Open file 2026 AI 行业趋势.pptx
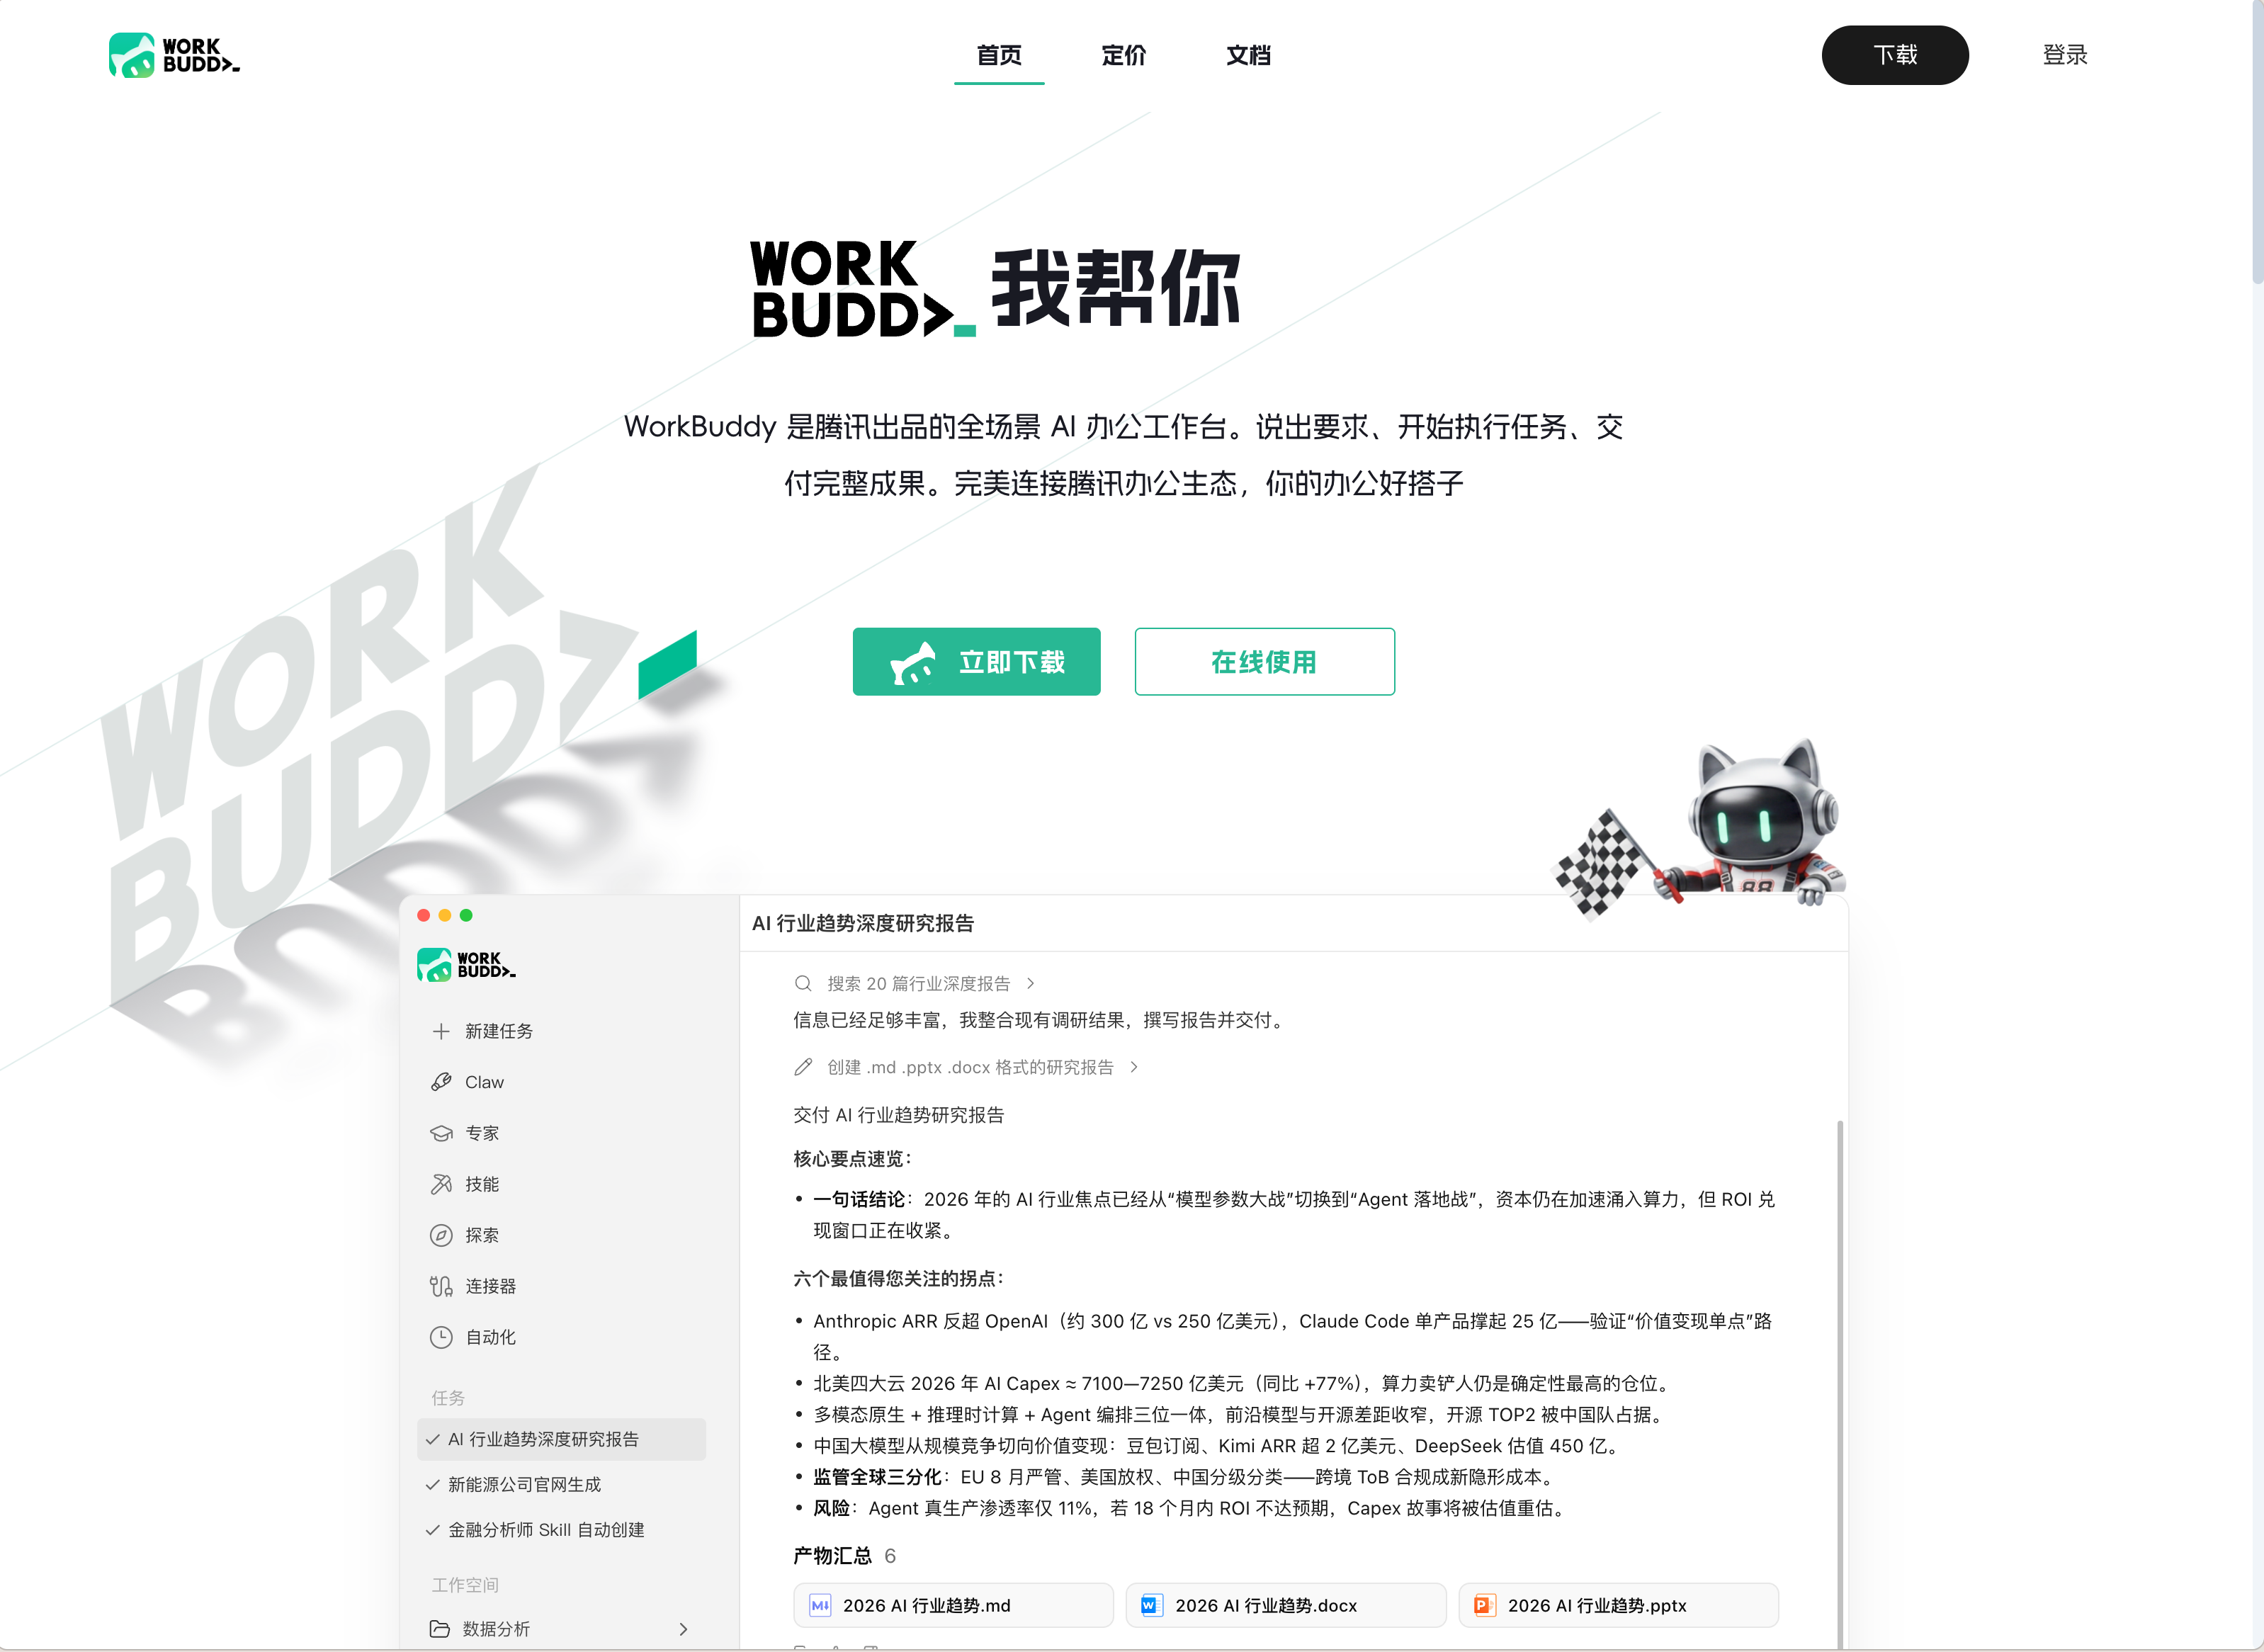This screenshot has width=2264, height=1652. tap(1618, 1605)
